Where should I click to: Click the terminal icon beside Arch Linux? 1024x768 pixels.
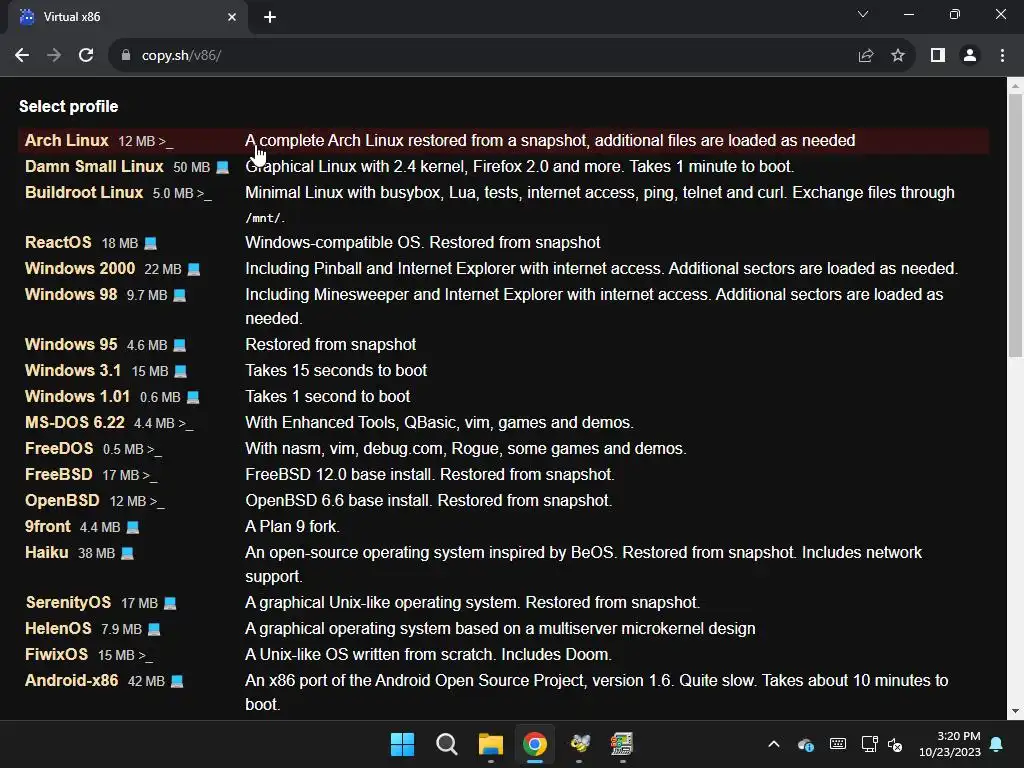(166, 142)
